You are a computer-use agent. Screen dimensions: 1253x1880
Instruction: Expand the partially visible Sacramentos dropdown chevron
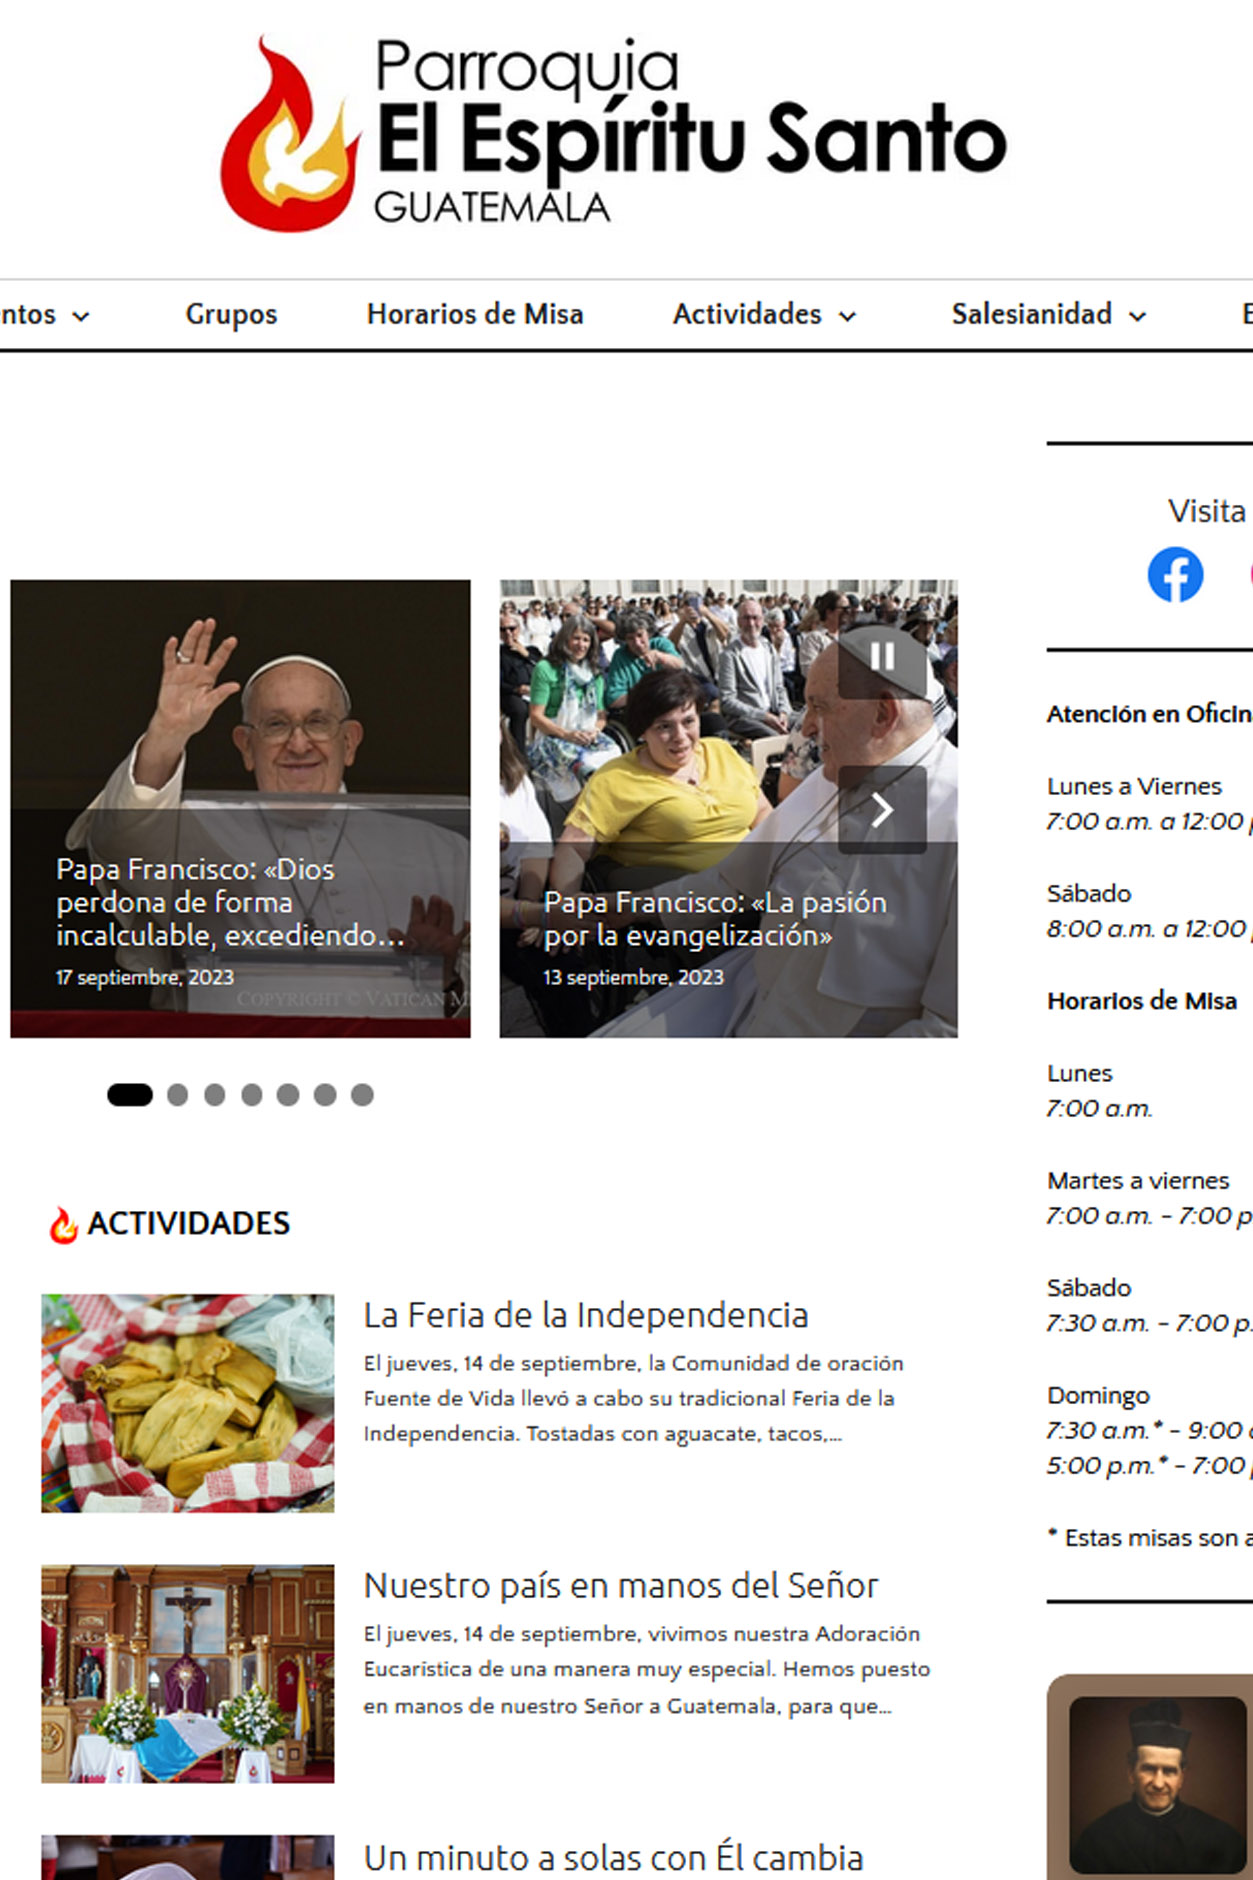(81, 317)
